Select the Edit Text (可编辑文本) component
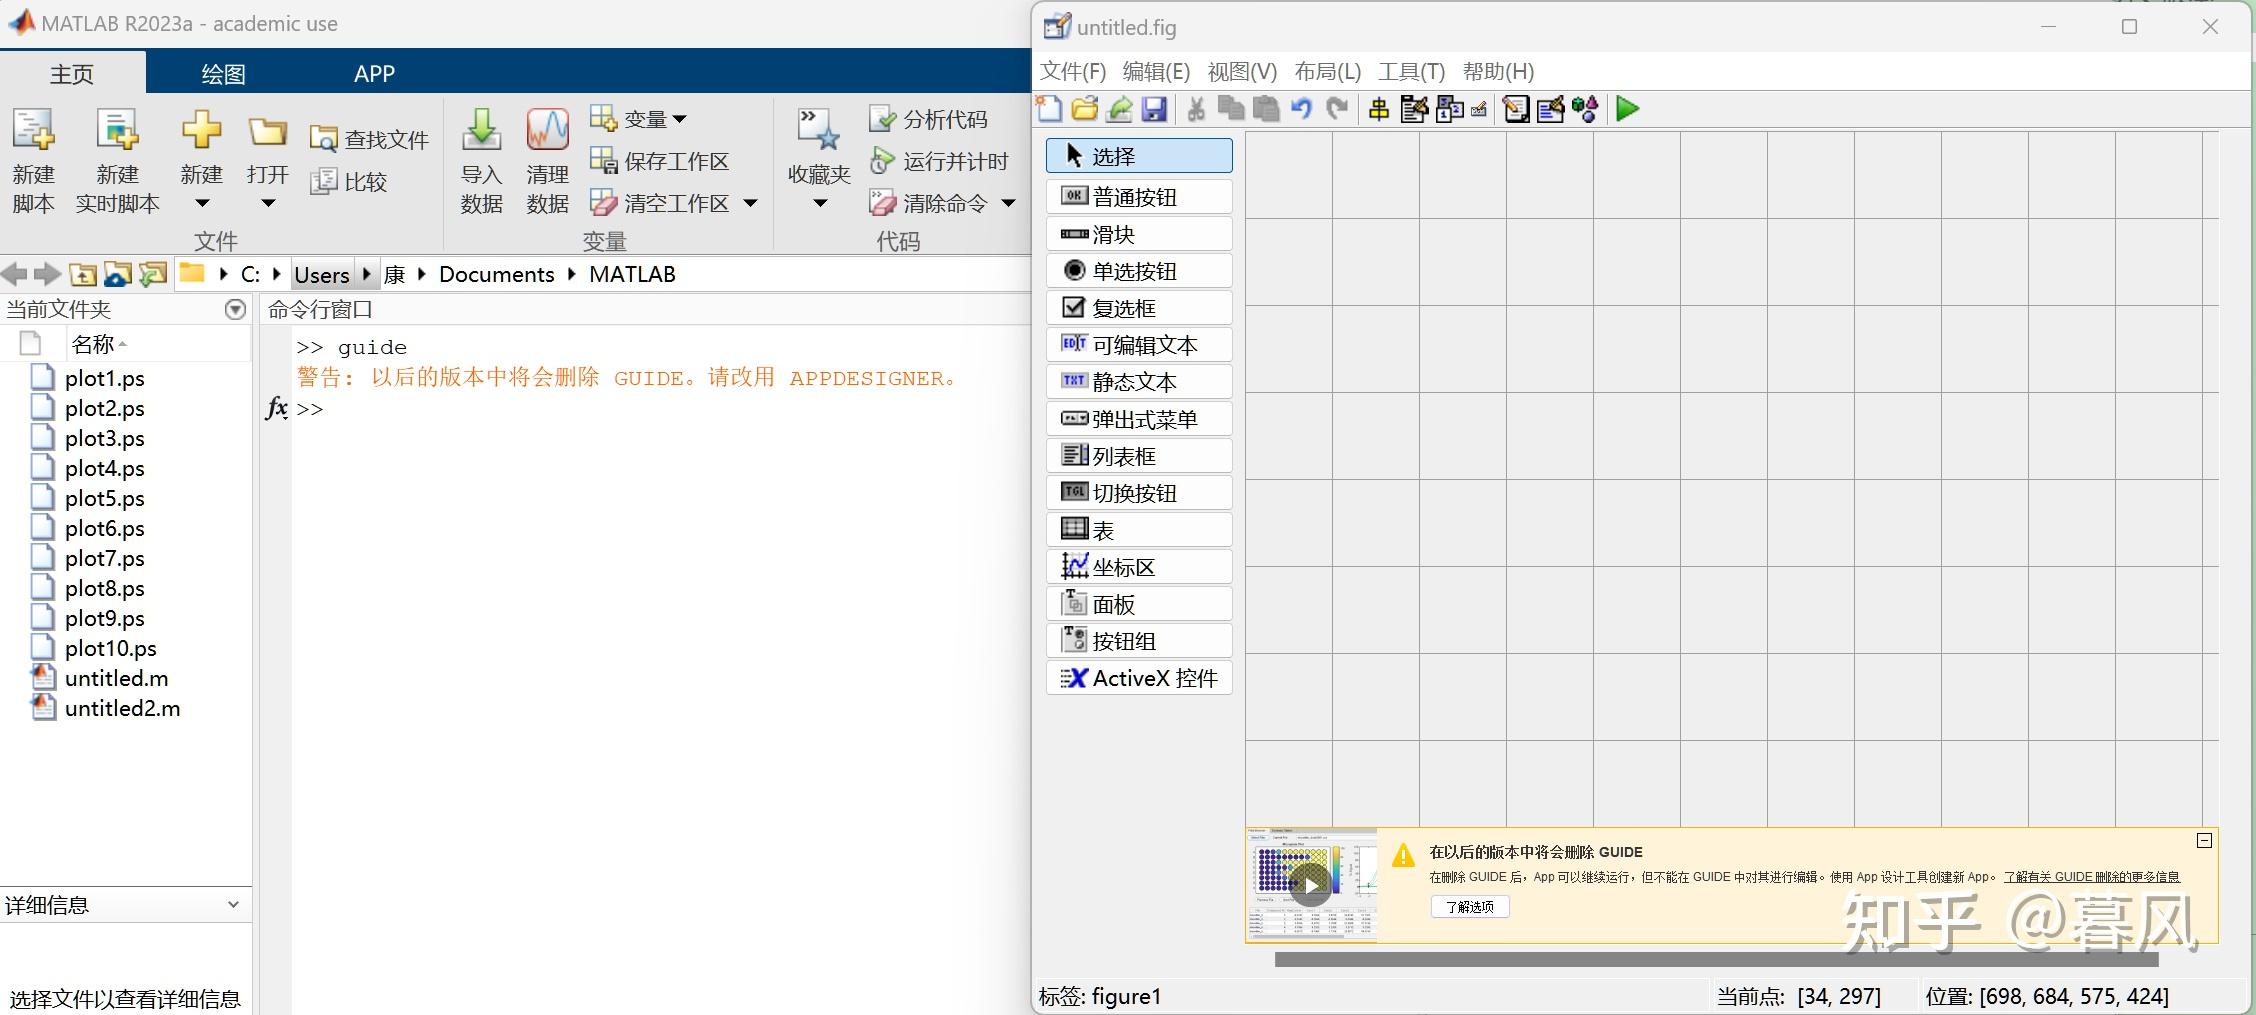 (1139, 345)
